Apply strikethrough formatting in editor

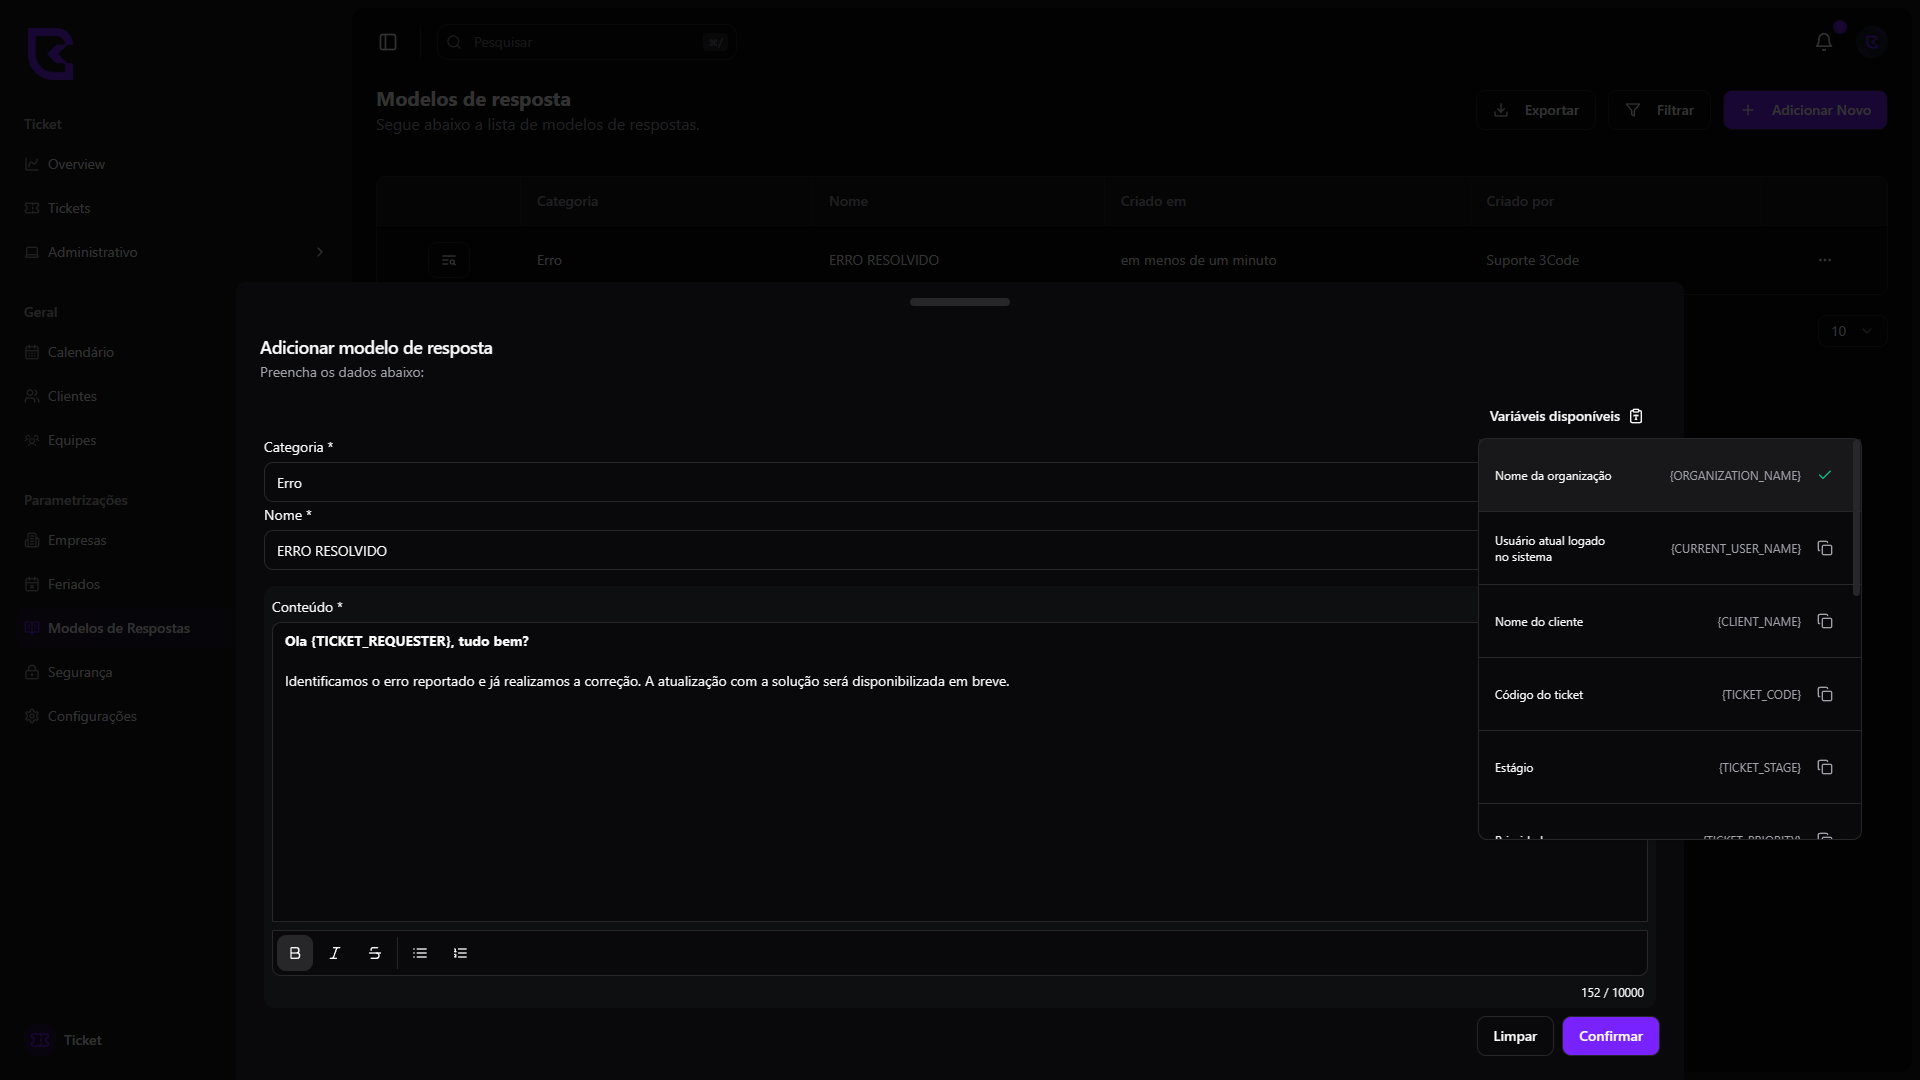coord(375,954)
